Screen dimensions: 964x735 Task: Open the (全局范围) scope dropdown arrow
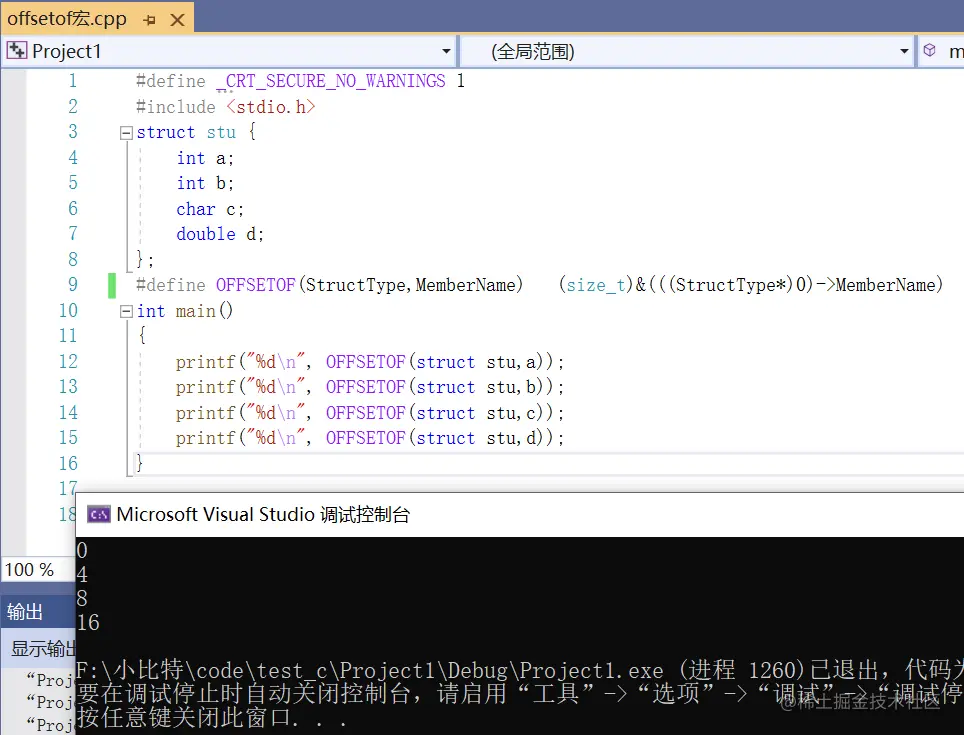click(904, 52)
